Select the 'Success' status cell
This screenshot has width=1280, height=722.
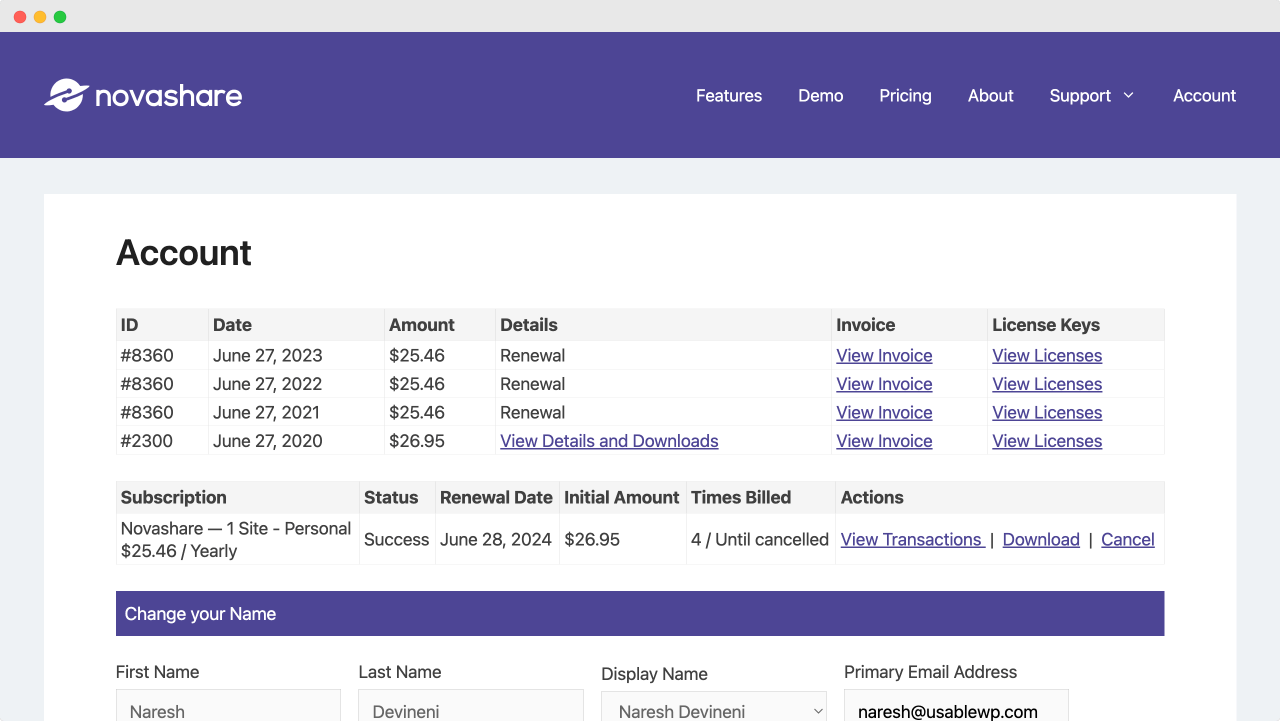tap(397, 540)
